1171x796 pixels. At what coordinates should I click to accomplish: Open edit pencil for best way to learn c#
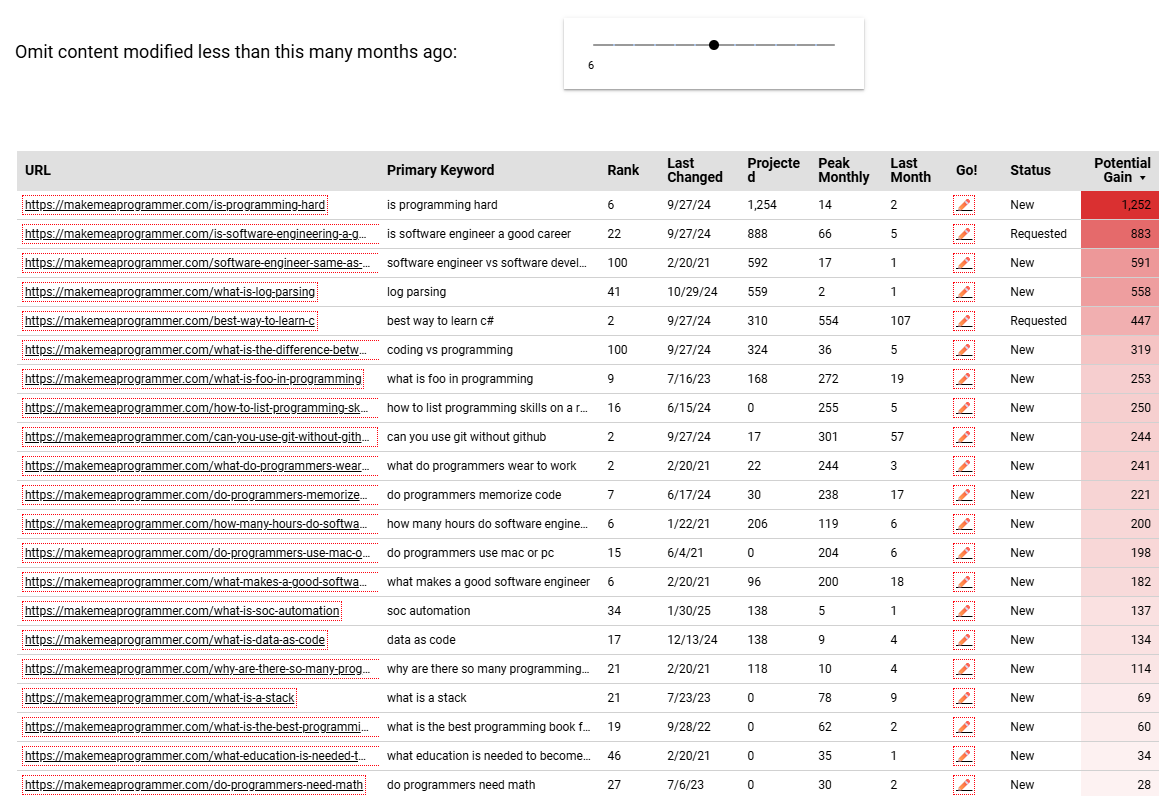964,321
